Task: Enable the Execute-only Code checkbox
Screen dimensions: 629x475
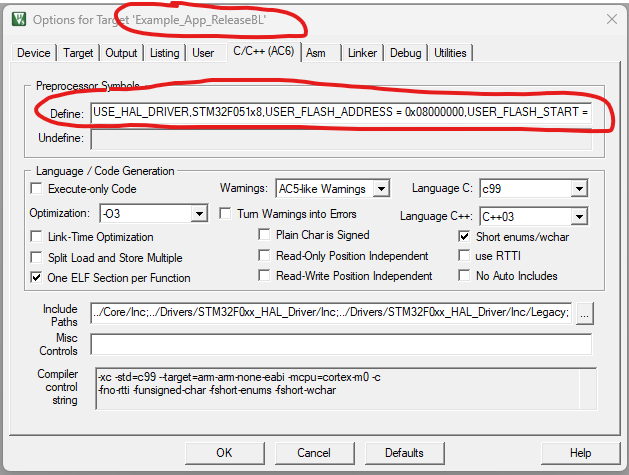Action: pos(38,189)
